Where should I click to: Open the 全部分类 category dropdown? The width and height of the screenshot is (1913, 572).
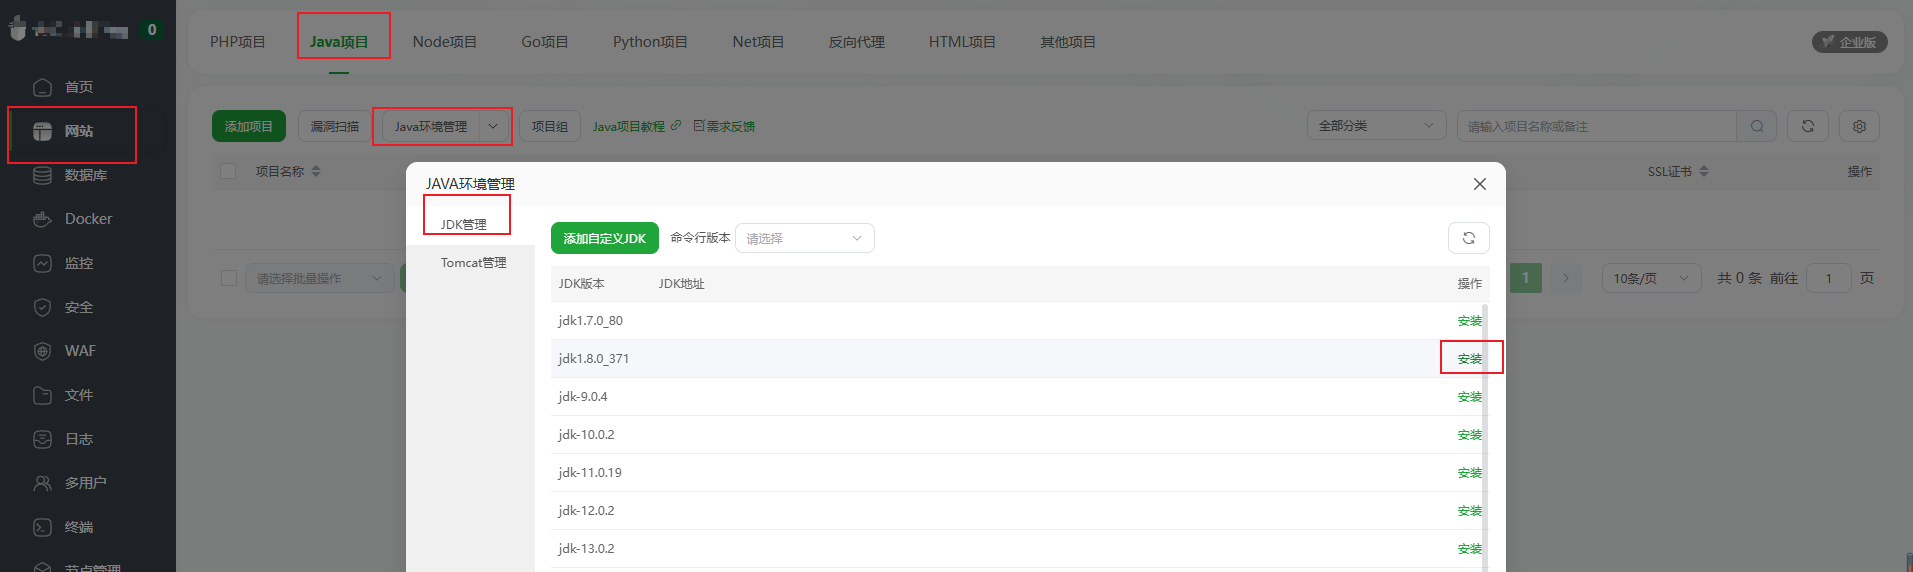click(x=1375, y=126)
